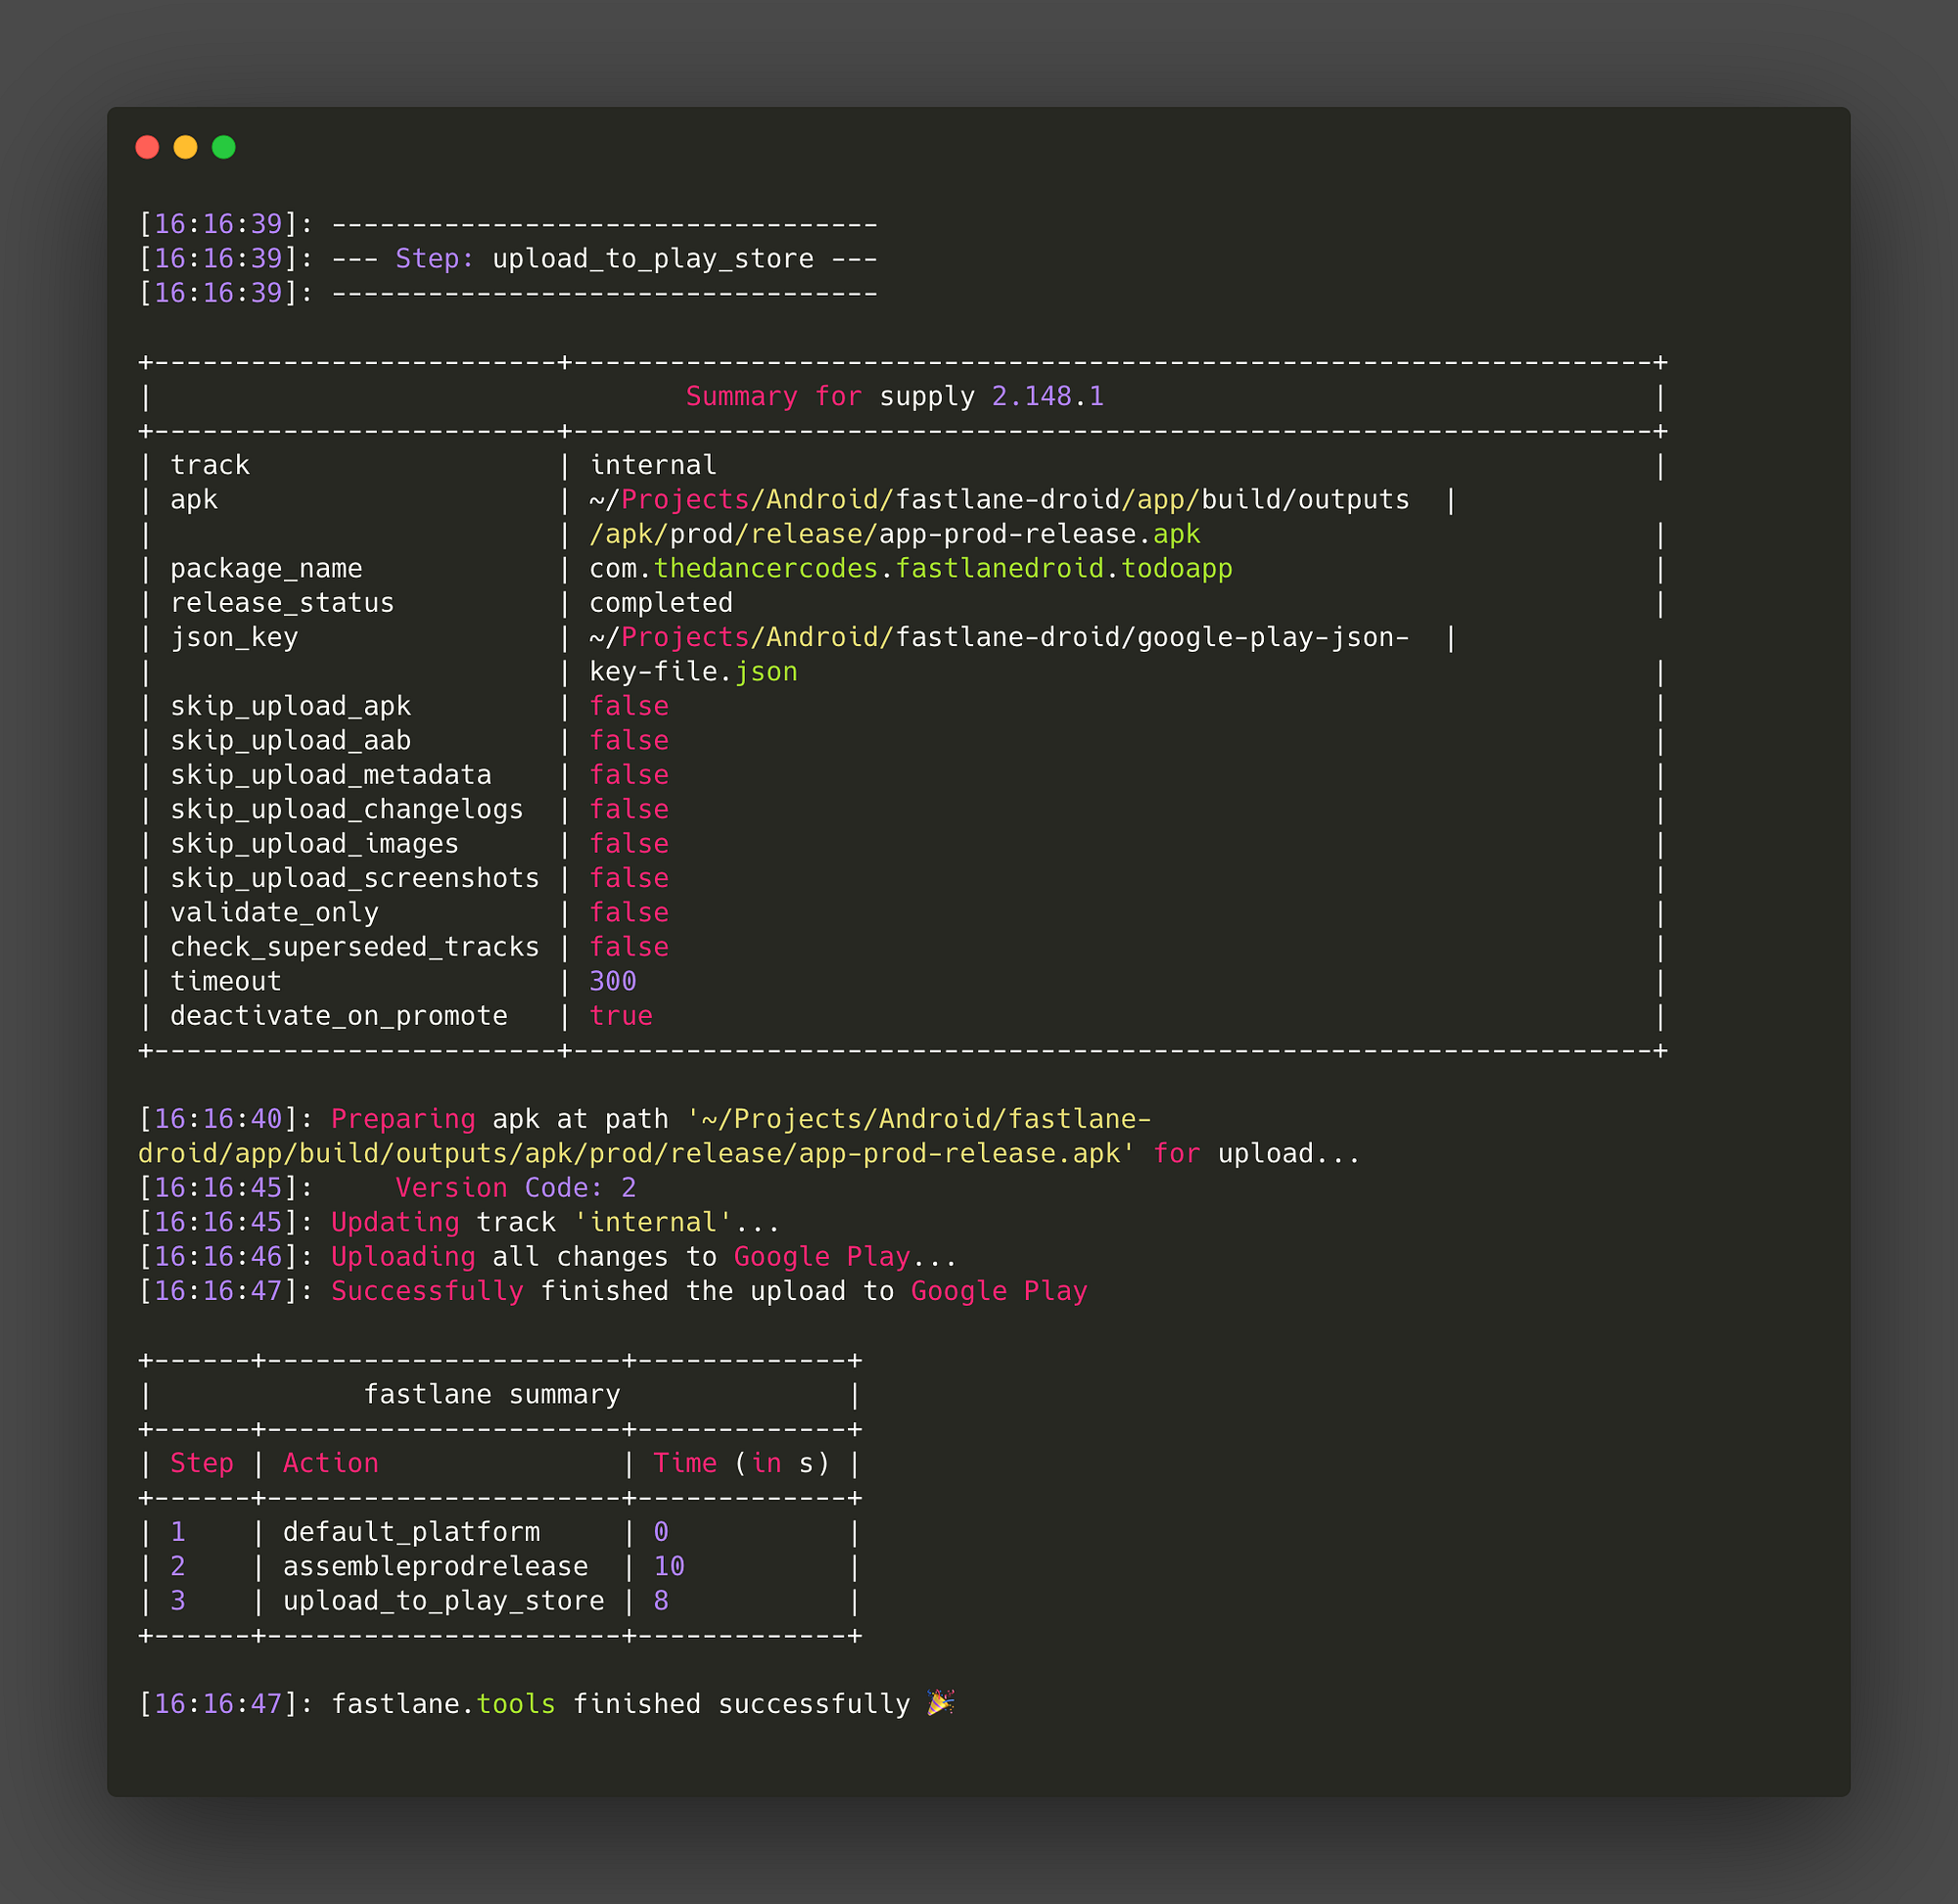Click the app-prod-release.apk path line
Image resolution: width=1958 pixels, height=1904 pixels.
coord(894,534)
